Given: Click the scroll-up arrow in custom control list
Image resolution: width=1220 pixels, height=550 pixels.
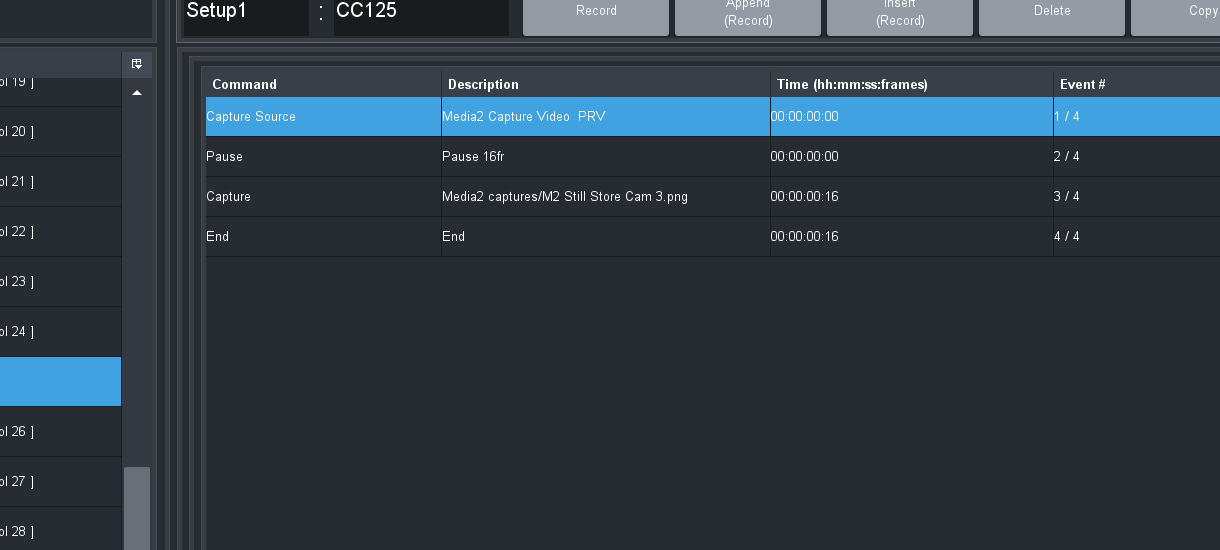Looking at the screenshot, I should tap(137, 93).
